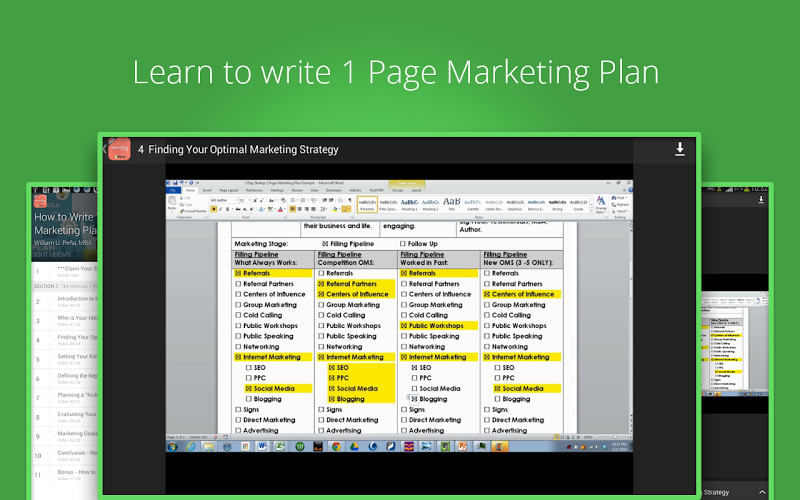Apply Justify paragraph alignment
Viewport: 800px width, 500px height.
[x=313, y=209]
